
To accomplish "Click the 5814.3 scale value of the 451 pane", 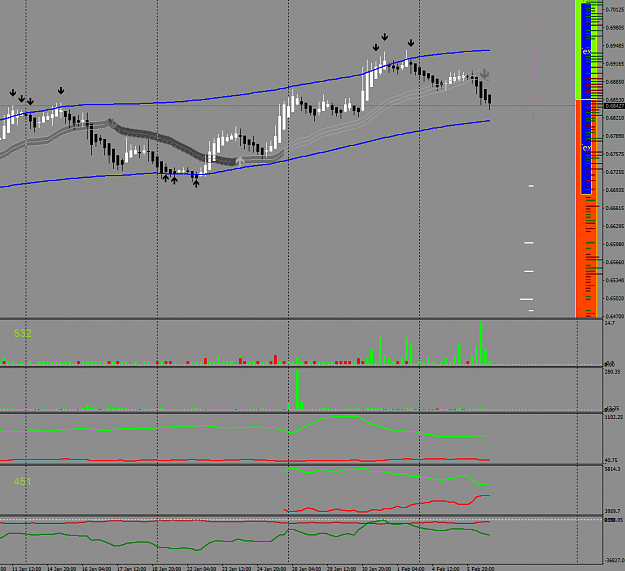I will click(x=612, y=469).
